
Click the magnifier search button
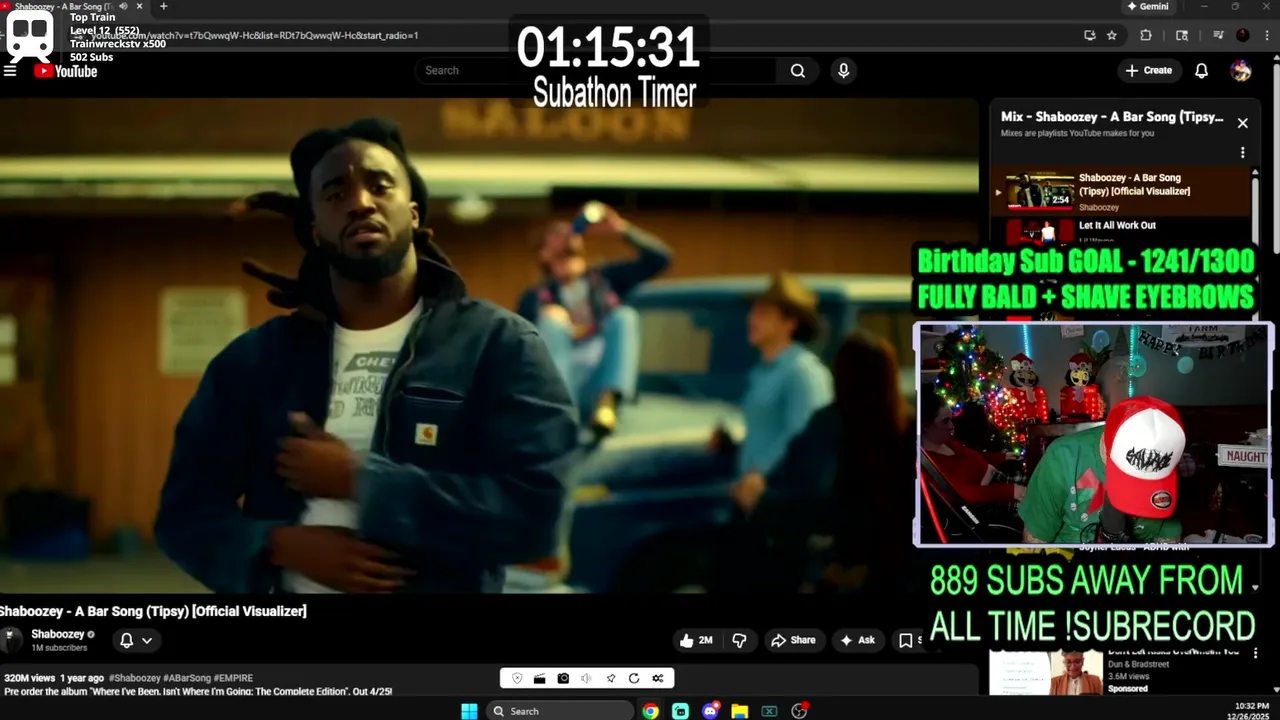coord(798,71)
